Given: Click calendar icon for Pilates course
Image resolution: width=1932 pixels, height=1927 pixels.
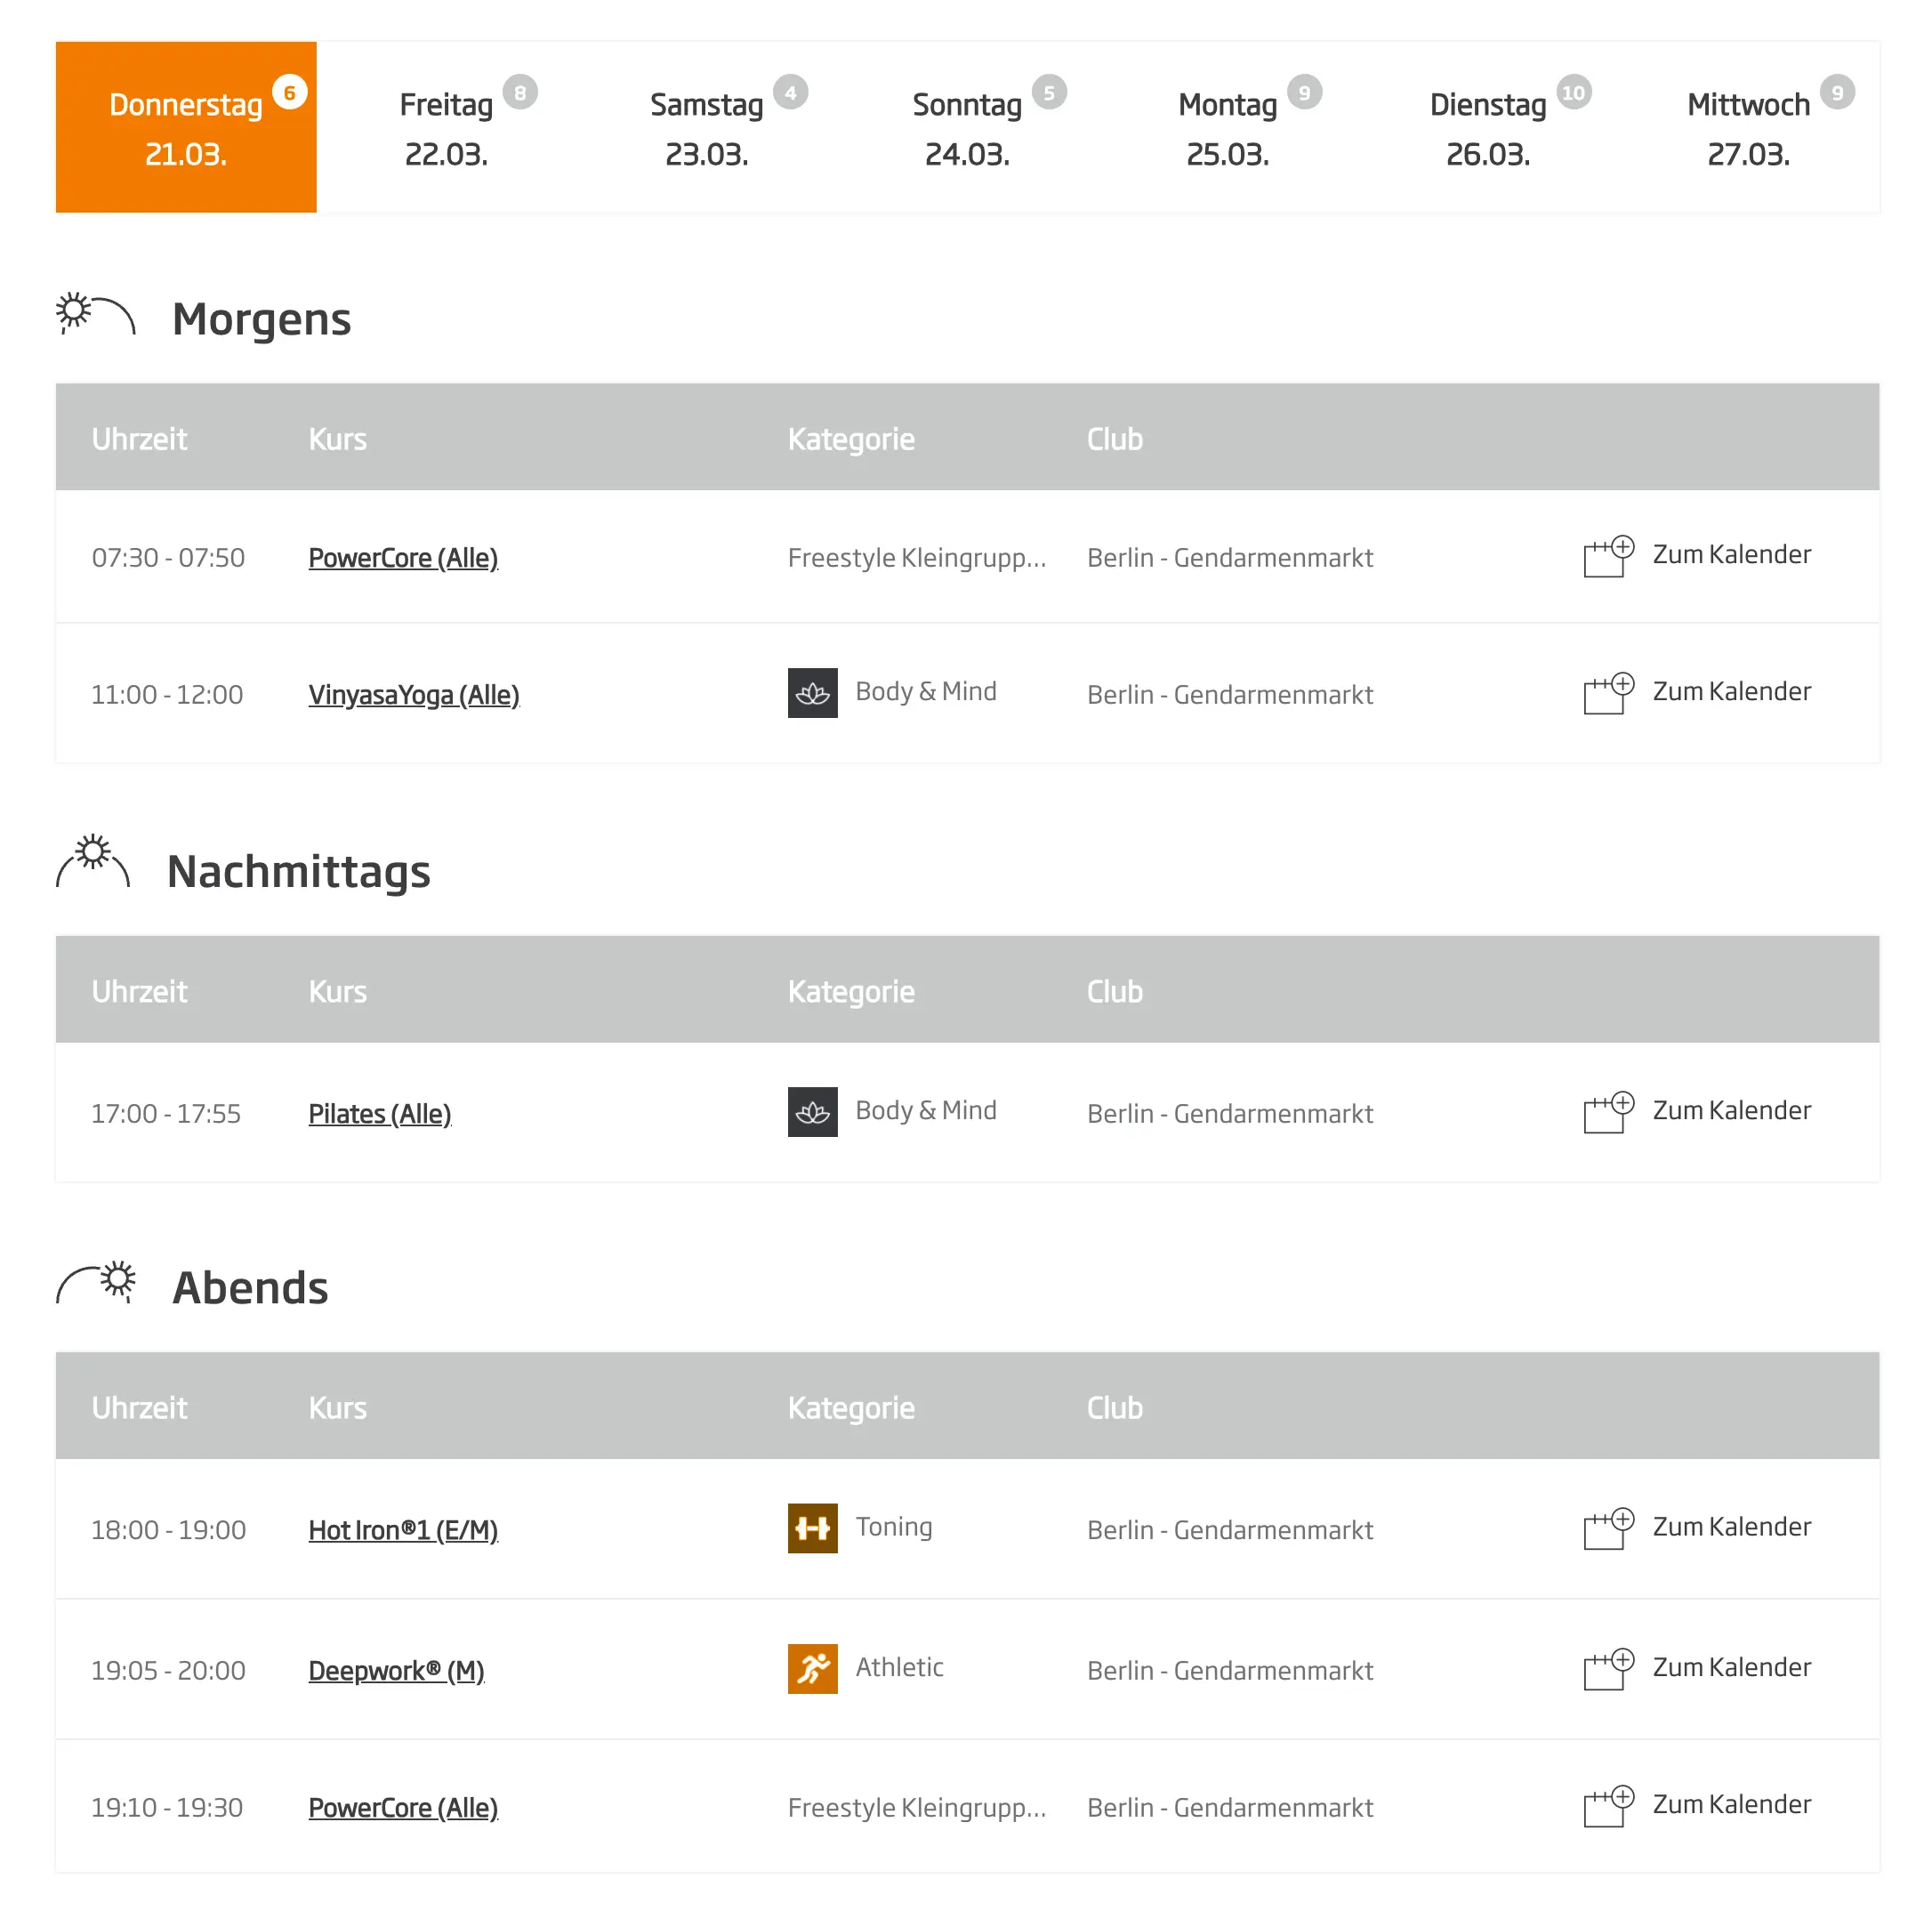Looking at the screenshot, I should [1608, 1112].
